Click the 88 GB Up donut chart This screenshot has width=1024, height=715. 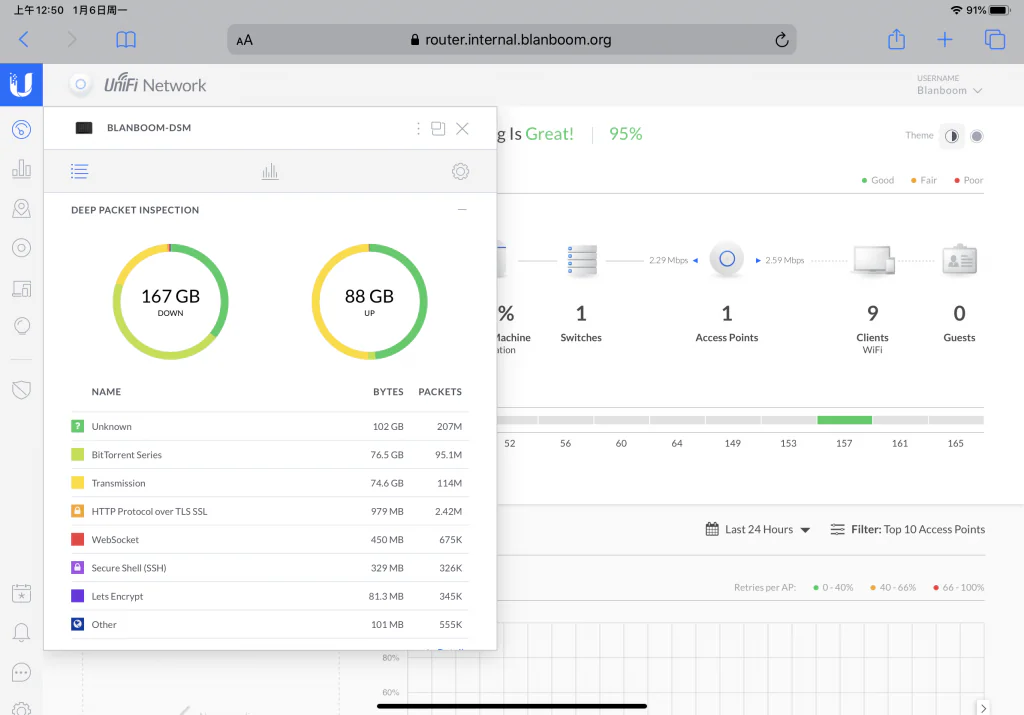(370, 302)
